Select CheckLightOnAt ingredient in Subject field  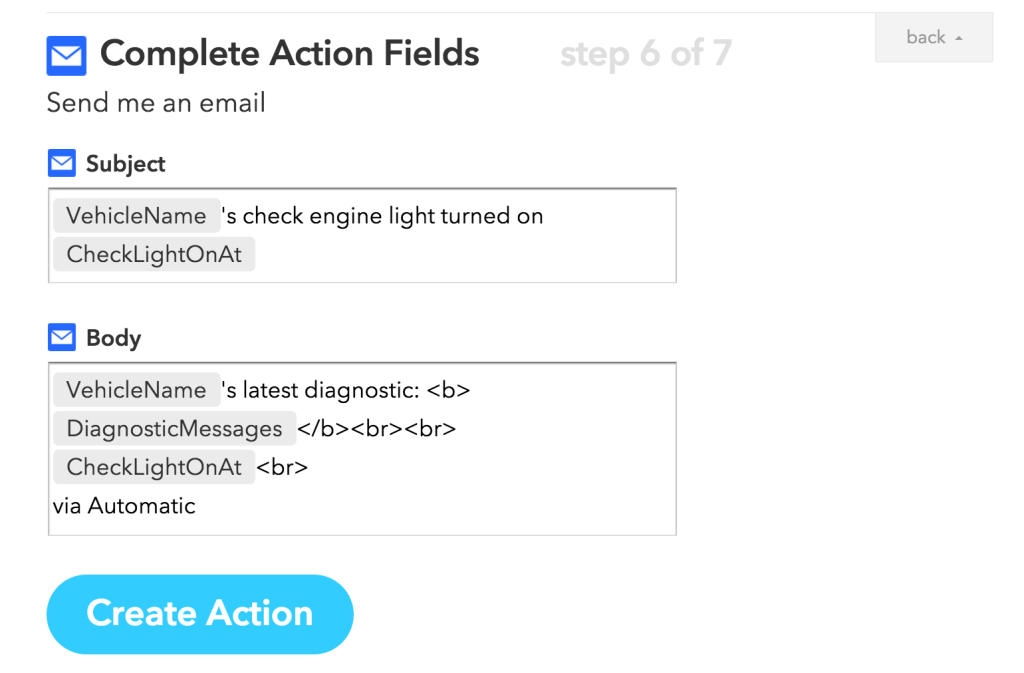click(x=154, y=254)
